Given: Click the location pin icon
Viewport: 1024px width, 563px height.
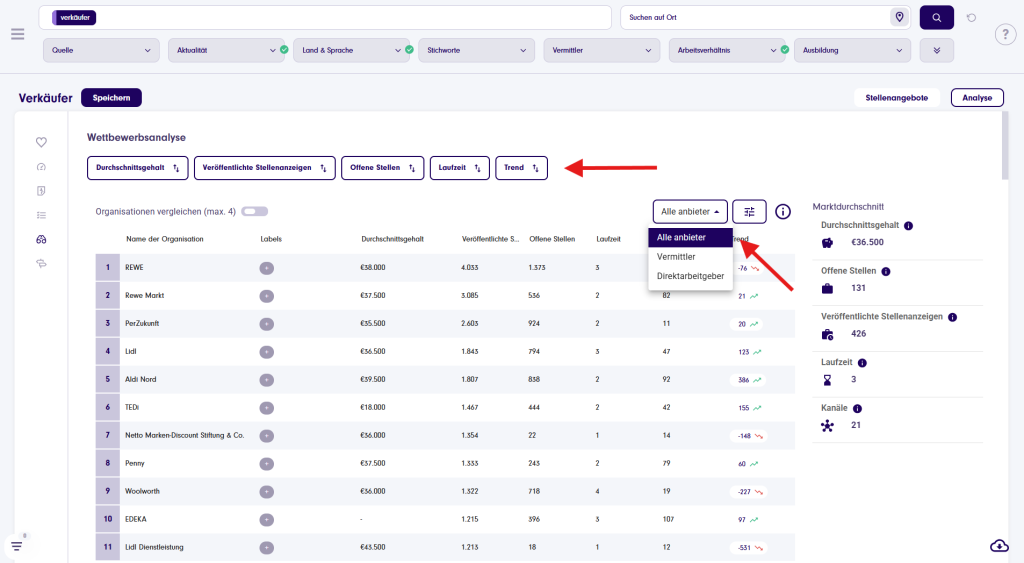Looking at the screenshot, I should 900,18.
